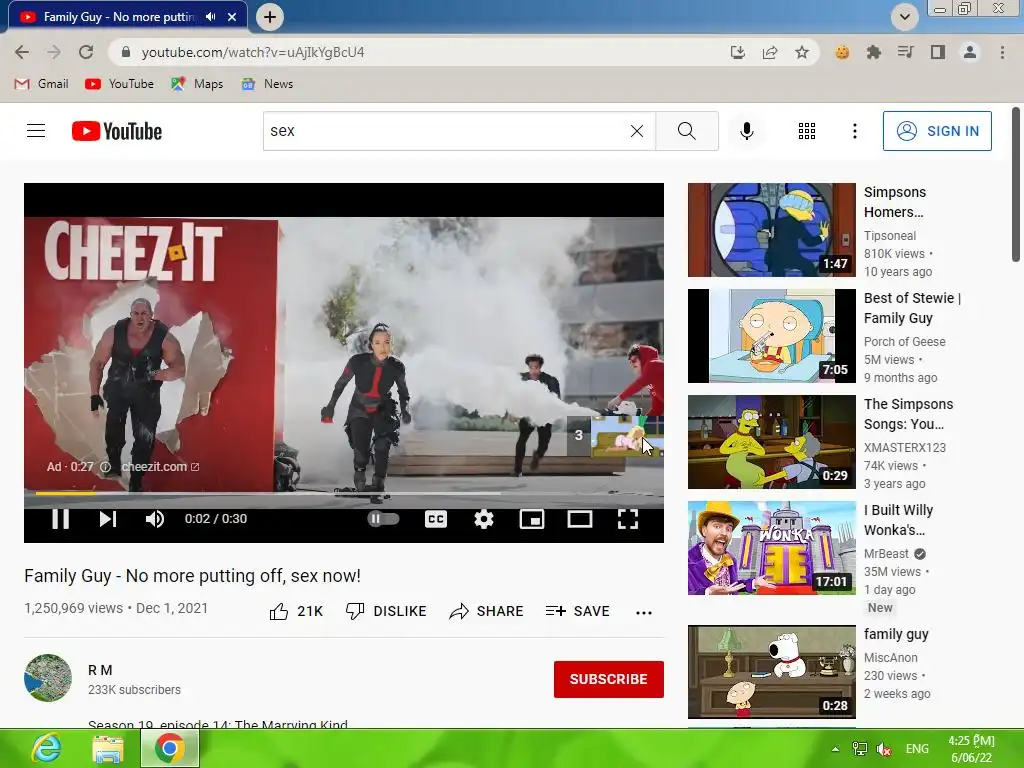Open more actions ellipsis below video

[644, 613]
